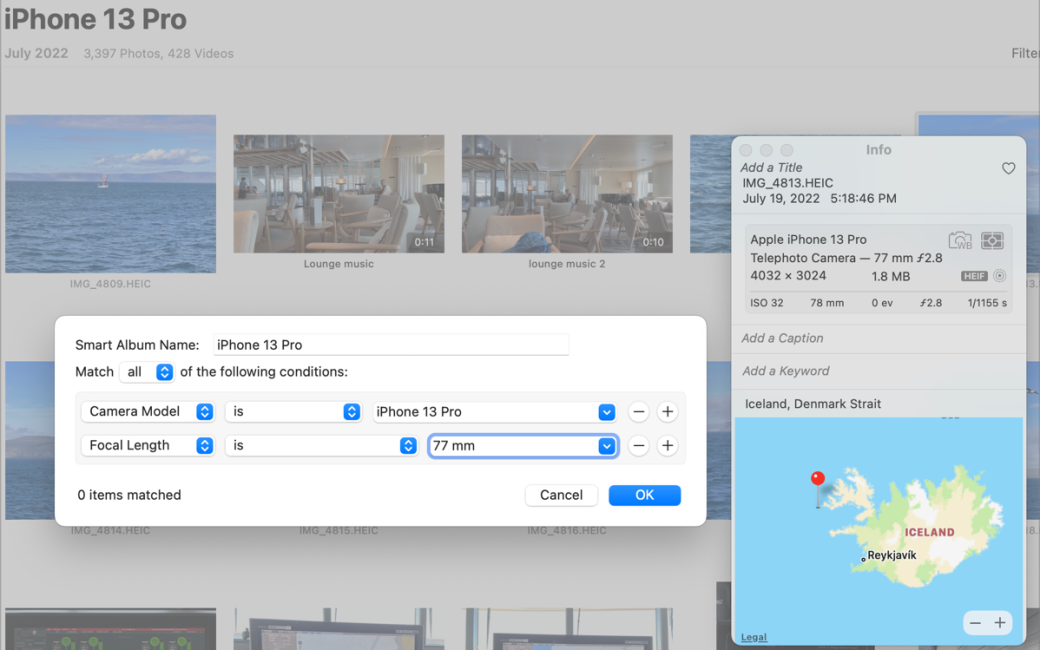Add condition after the Focal Length row
Image resolution: width=1040 pixels, height=650 pixels.
(x=667, y=446)
